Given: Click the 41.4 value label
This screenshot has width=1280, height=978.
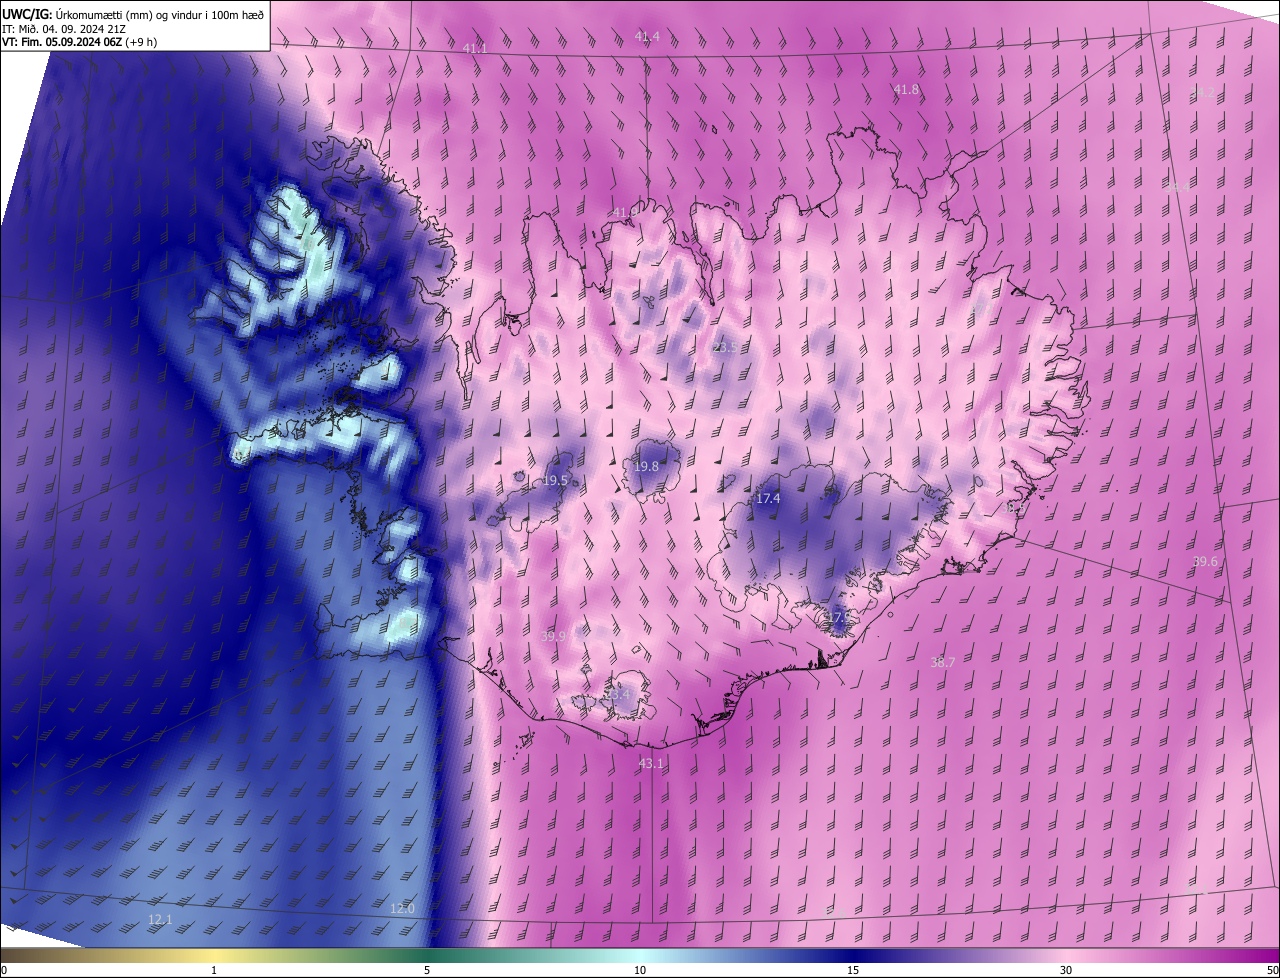Looking at the screenshot, I should (648, 36).
